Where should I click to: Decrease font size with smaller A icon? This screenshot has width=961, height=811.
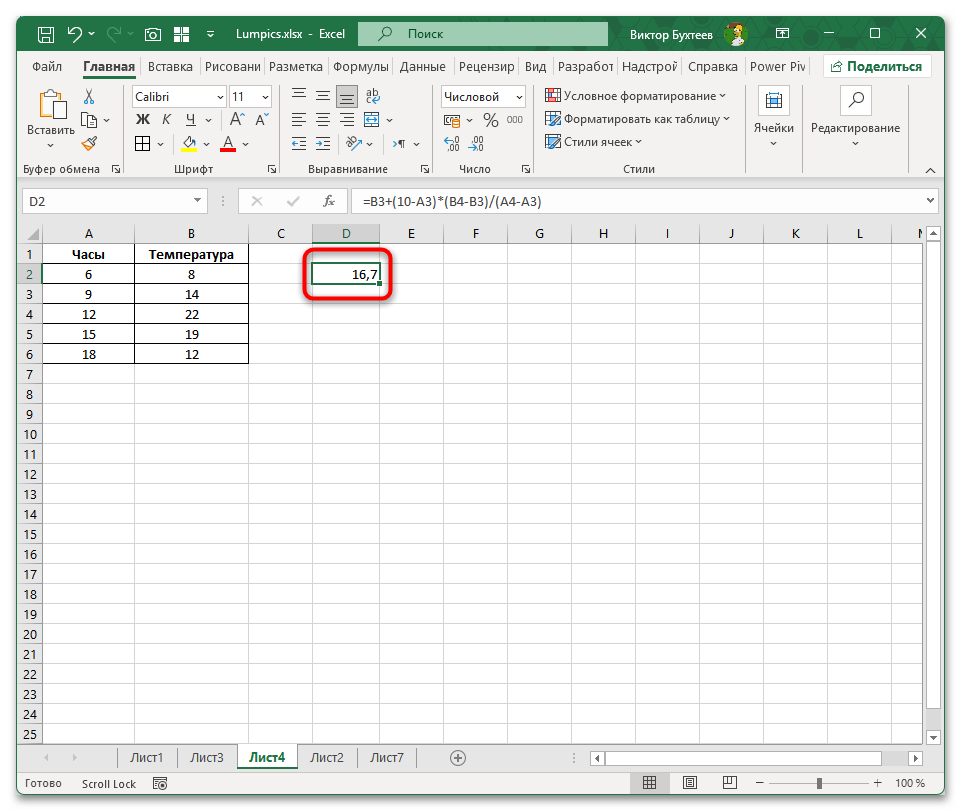pos(262,120)
